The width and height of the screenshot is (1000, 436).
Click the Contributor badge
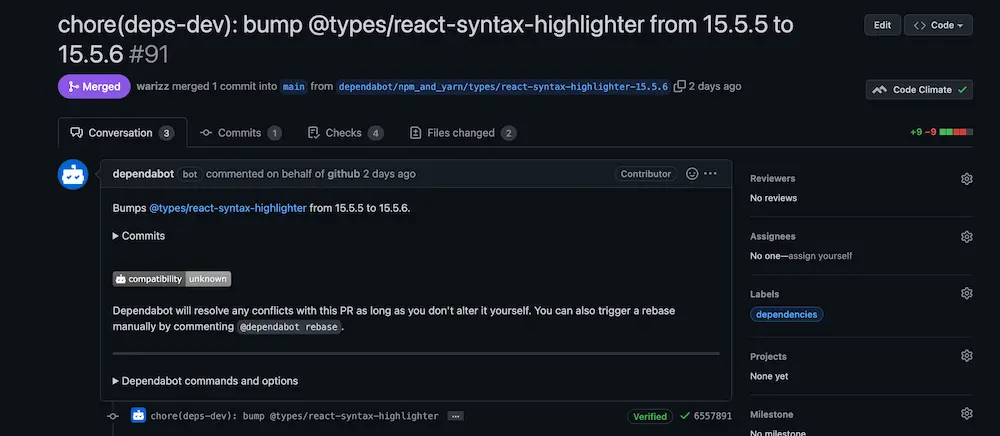[x=645, y=173]
